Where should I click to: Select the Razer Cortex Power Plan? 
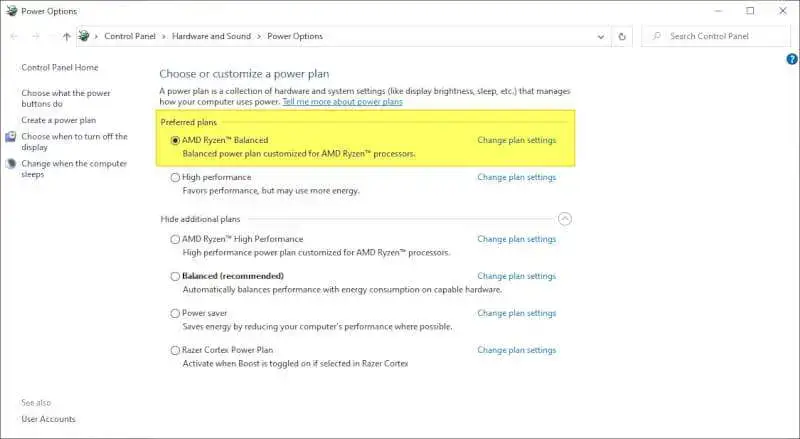175,350
